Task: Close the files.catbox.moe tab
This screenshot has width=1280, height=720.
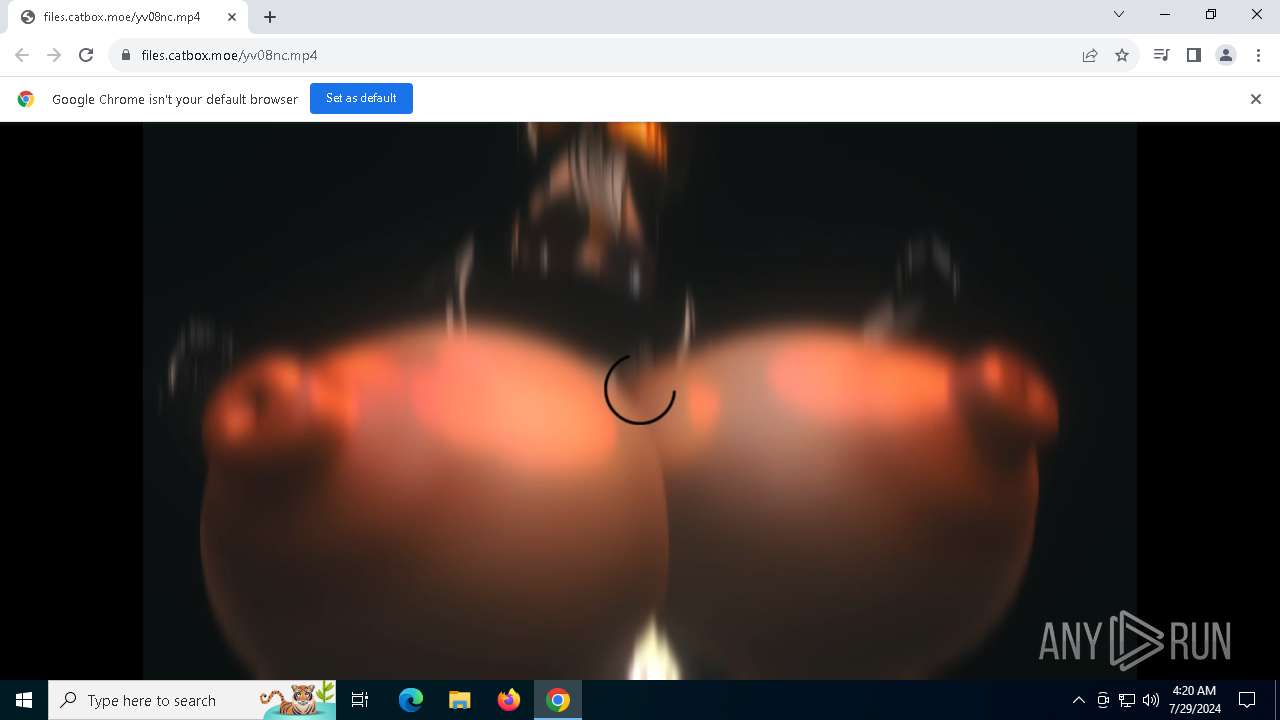Action: (x=231, y=17)
